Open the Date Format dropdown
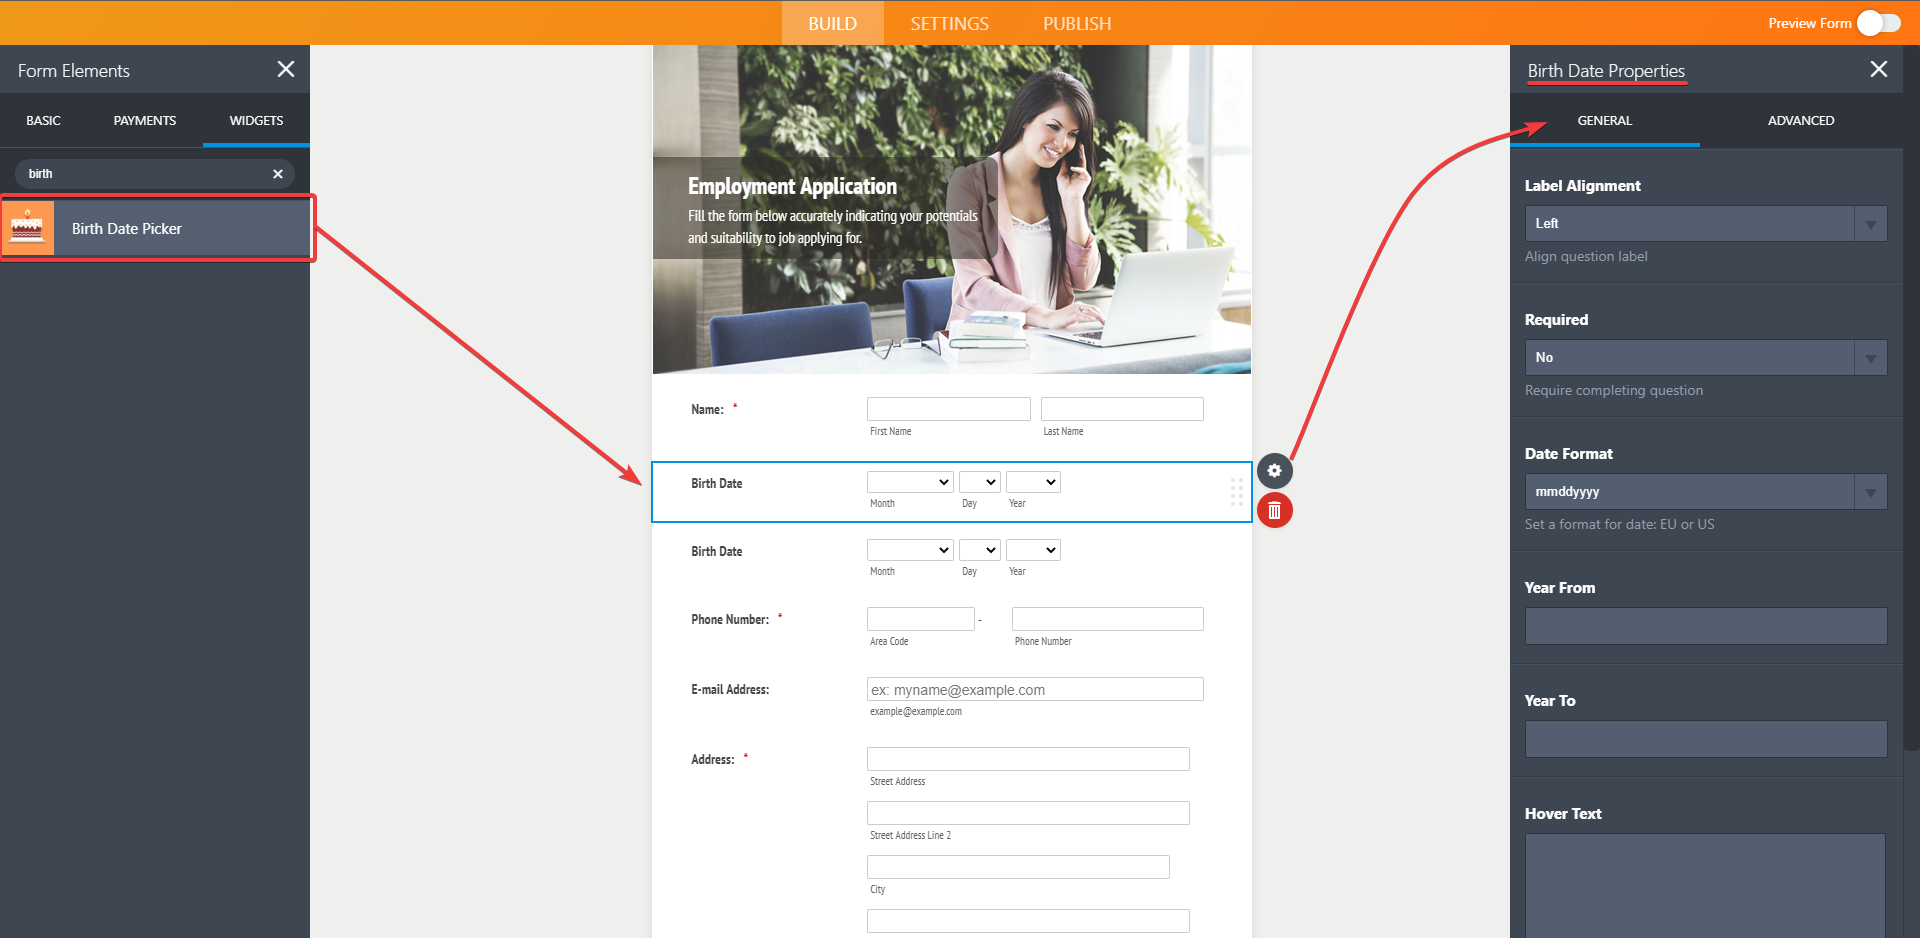 click(x=1705, y=492)
